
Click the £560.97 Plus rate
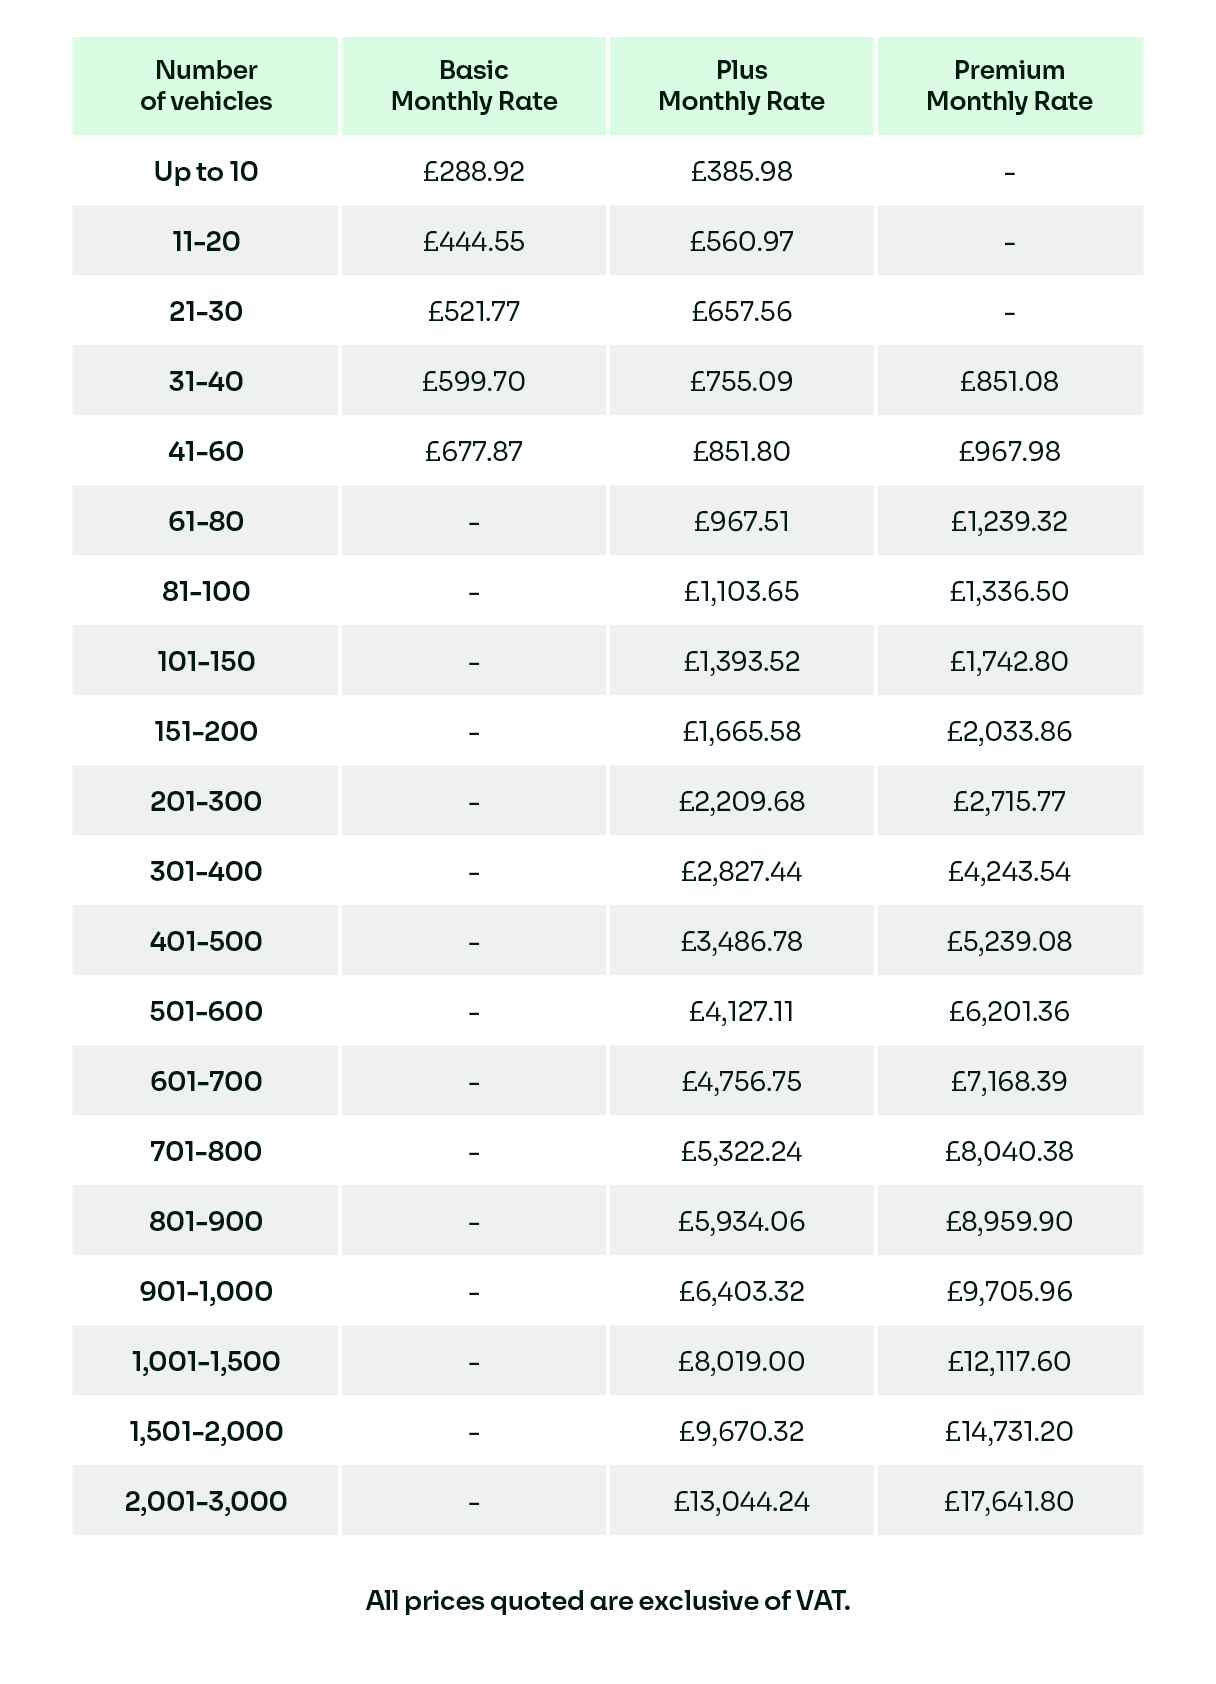(x=741, y=242)
